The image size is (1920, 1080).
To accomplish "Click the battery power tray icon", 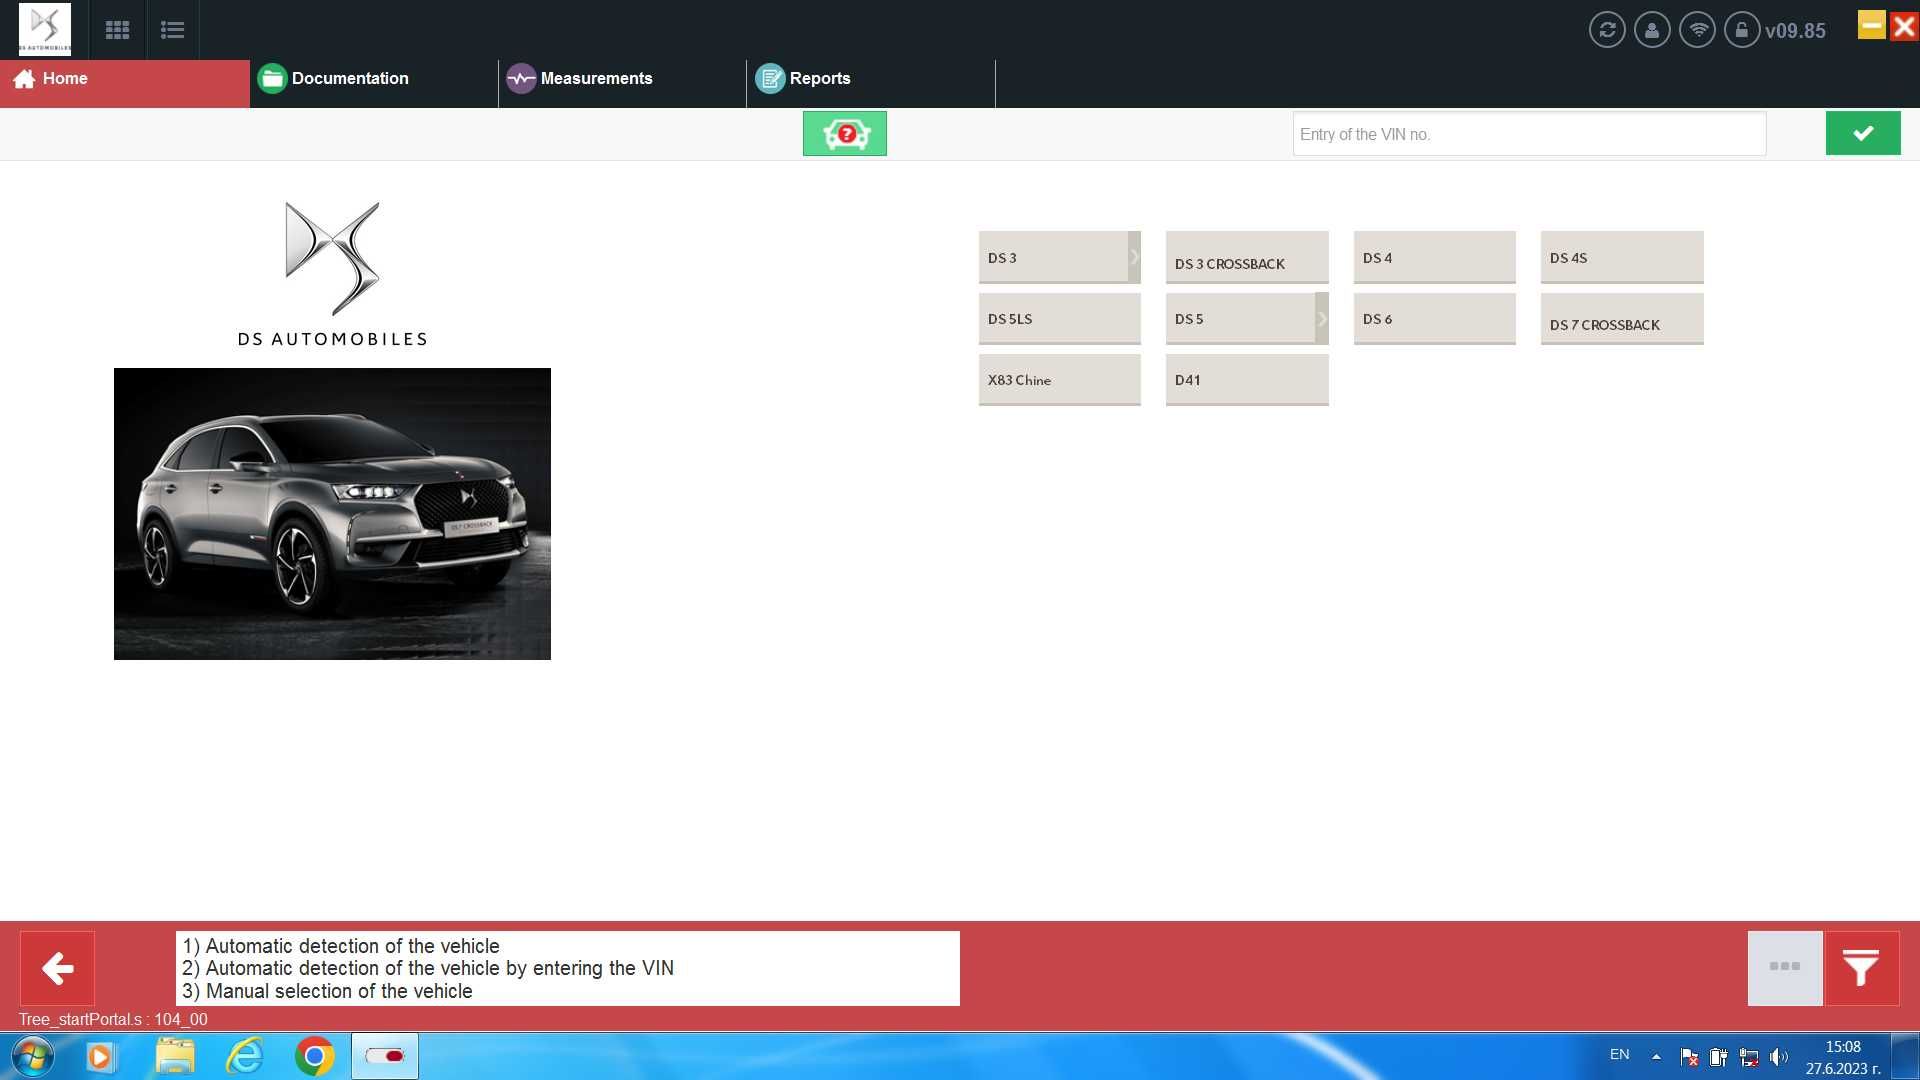I will (x=1718, y=1057).
